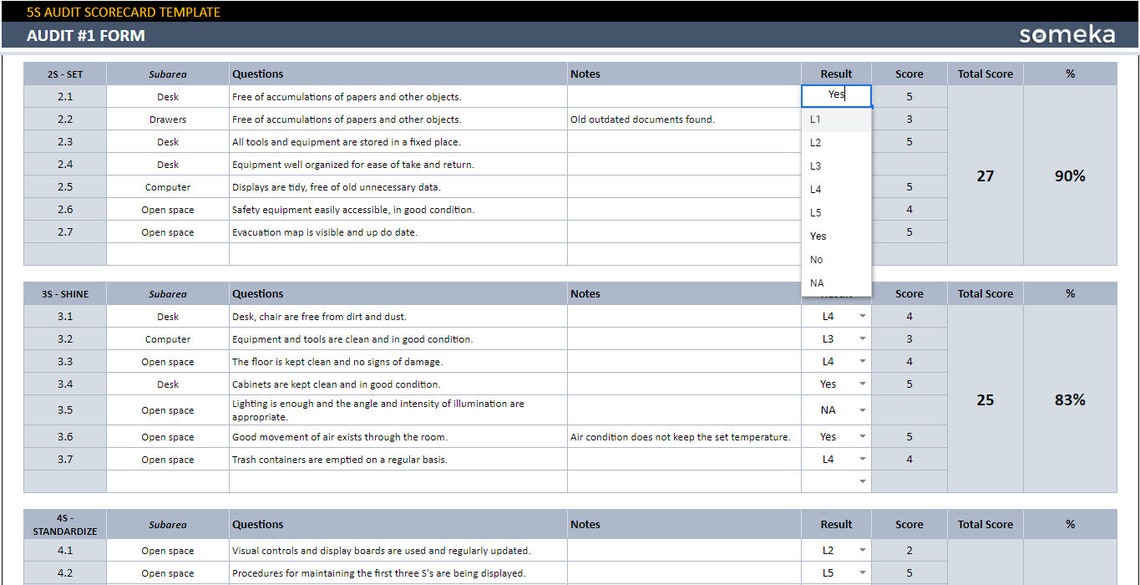Screen dimensions: 1140x585
Task: Click the 3S total score value 25
Action: point(985,400)
